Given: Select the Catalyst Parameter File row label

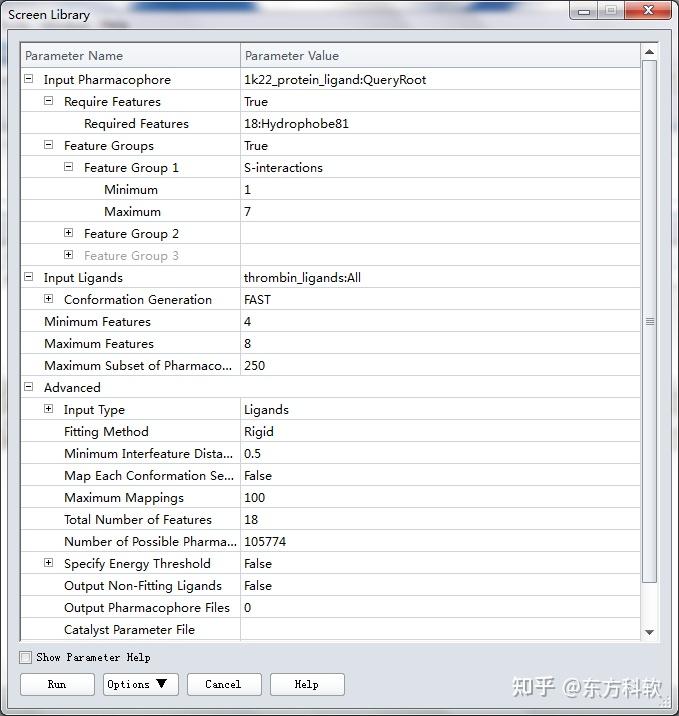Looking at the screenshot, I should (129, 629).
